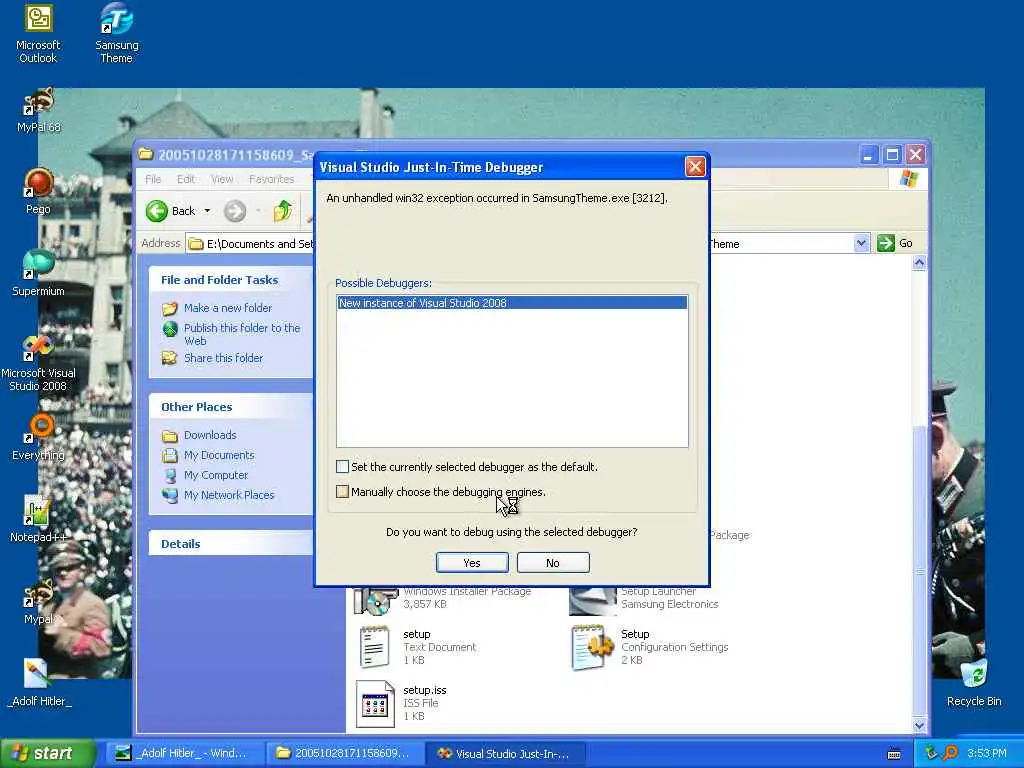Click the taskbar clock showing 3:53 PM
Screen dimensions: 1024x768
coord(986,753)
